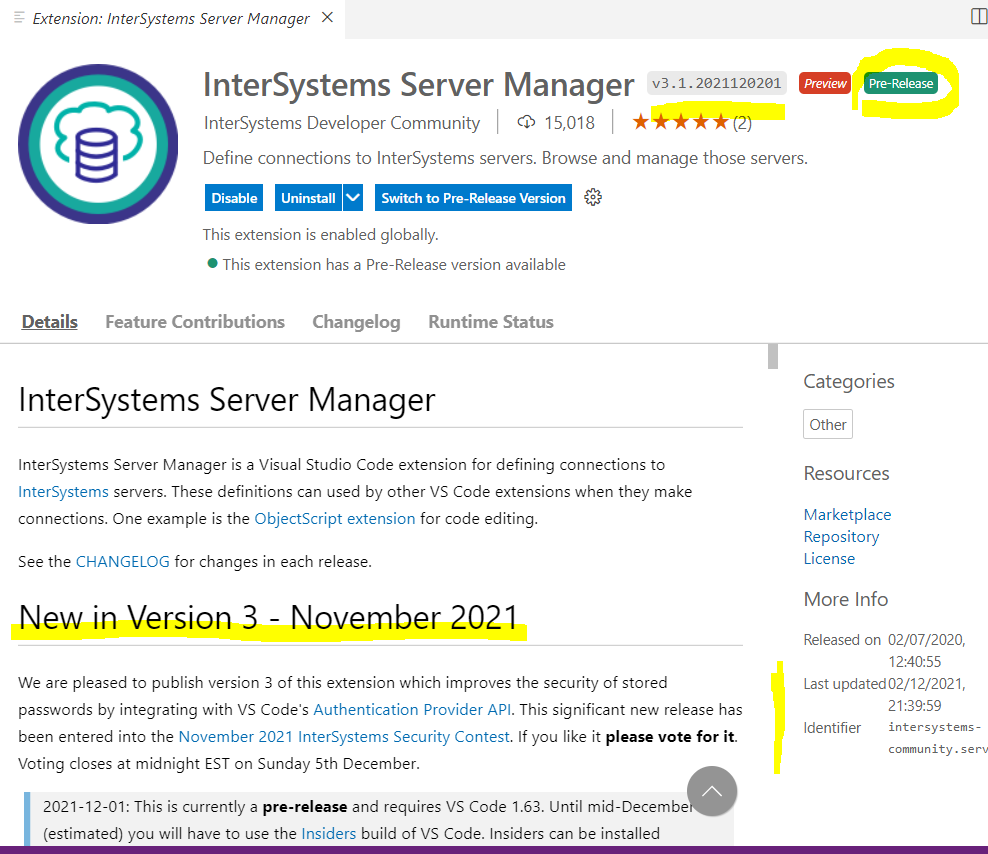Image resolution: width=988 pixels, height=854 pixels.
Task: Open the Authentication Provider API link
Action: point(412,710)
